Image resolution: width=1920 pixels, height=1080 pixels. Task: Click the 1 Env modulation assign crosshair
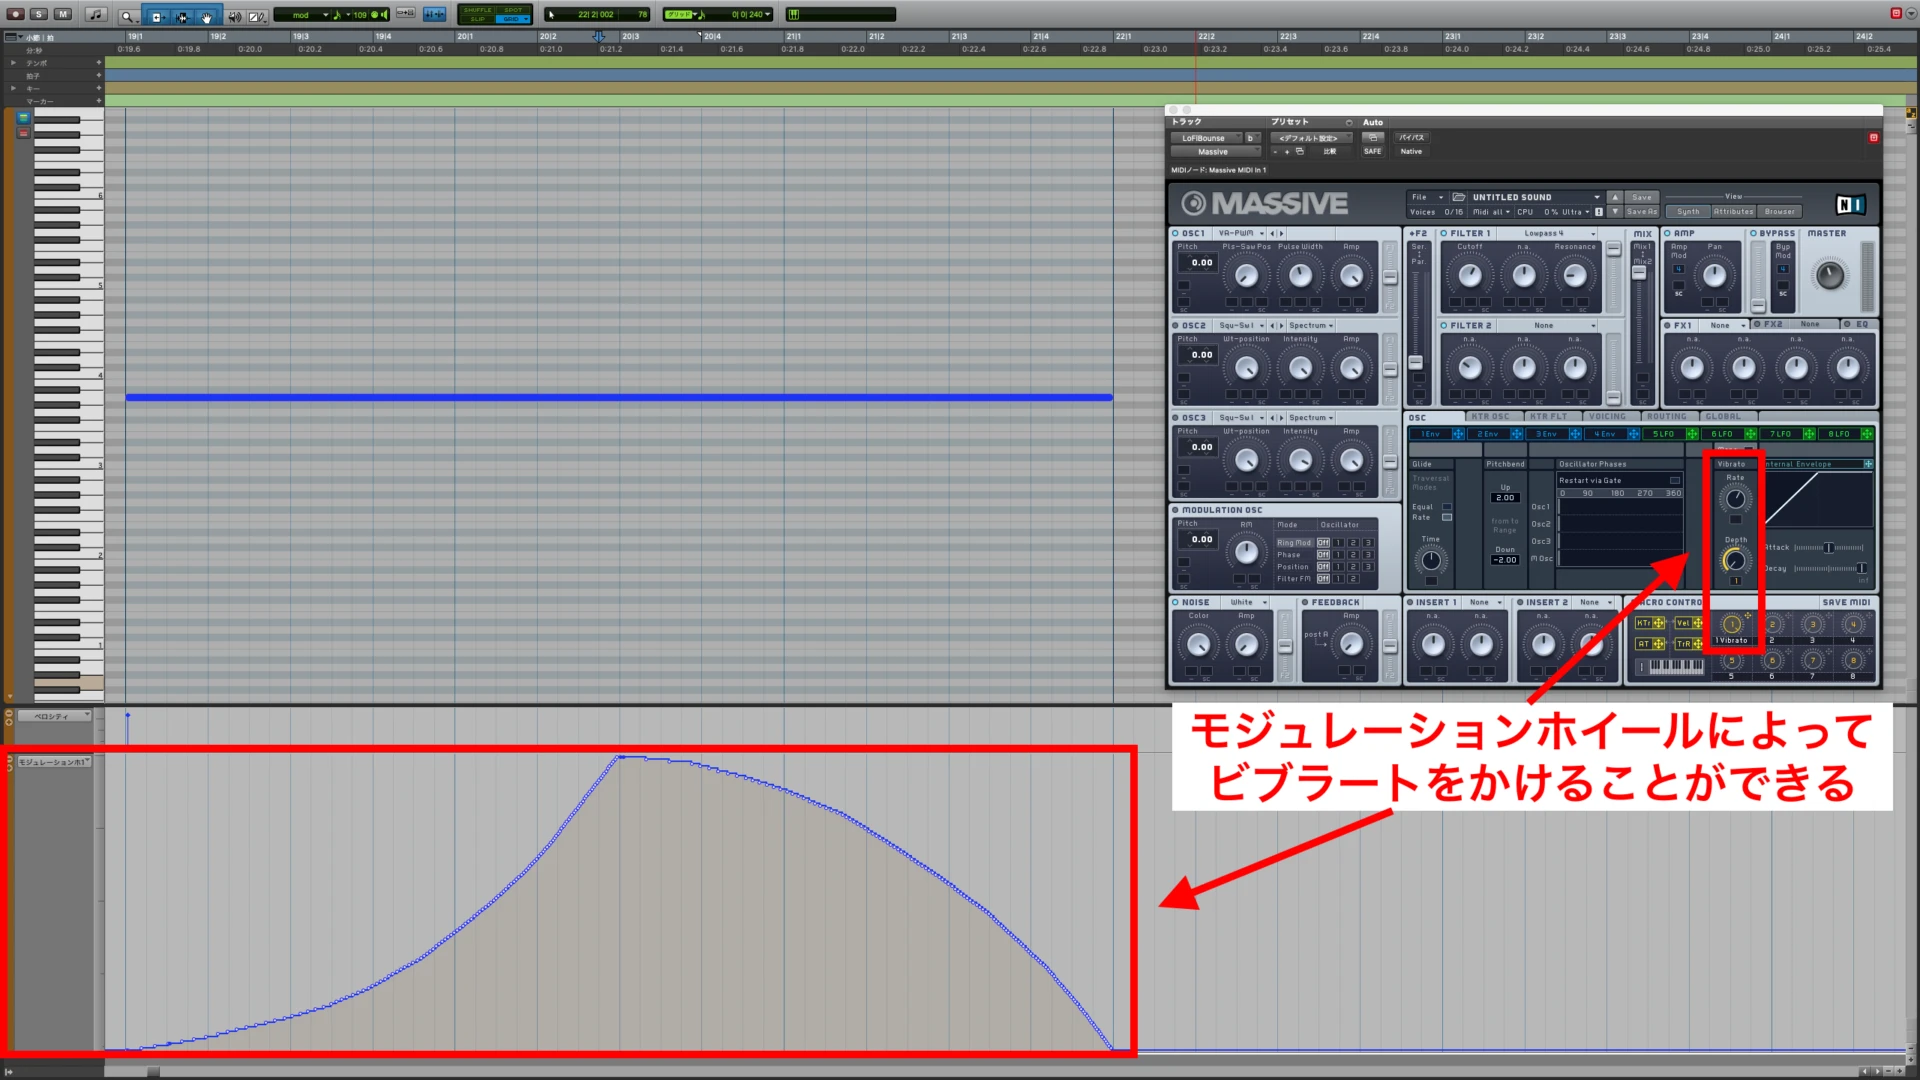click(1458, 434)
